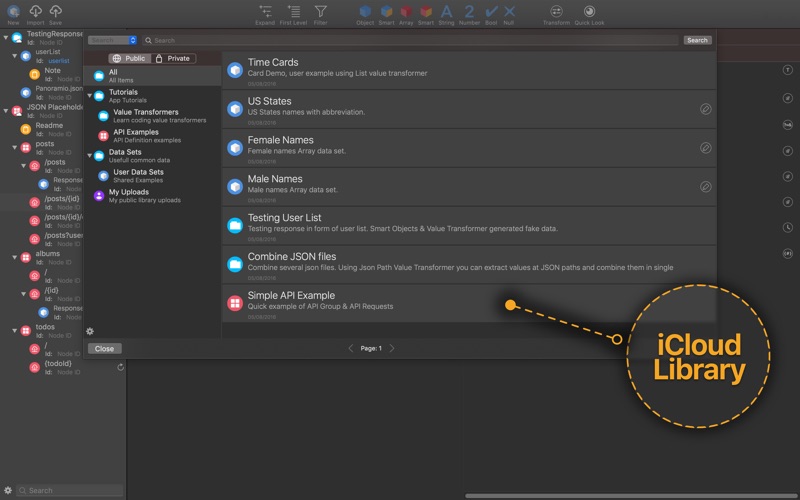Click edit icon on Male Names row
The height and width of the screenshot is (500, 800).
tap(706, 187)
